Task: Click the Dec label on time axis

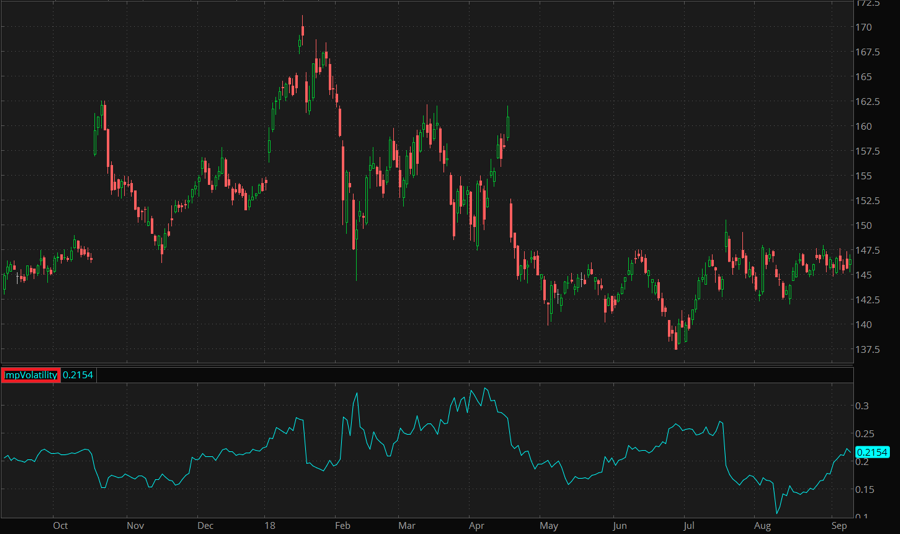Action: point(205,524)
